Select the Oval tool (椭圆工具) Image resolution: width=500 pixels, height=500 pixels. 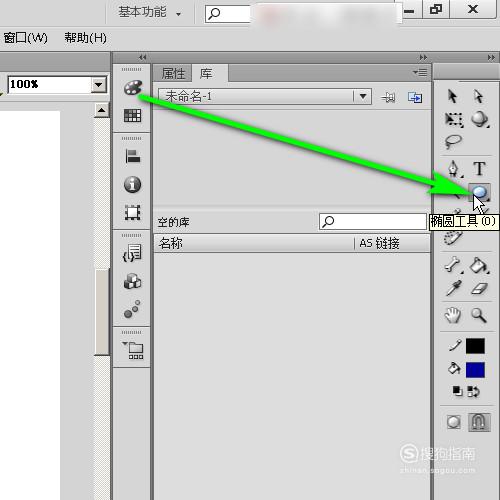[x=479, y=192]
